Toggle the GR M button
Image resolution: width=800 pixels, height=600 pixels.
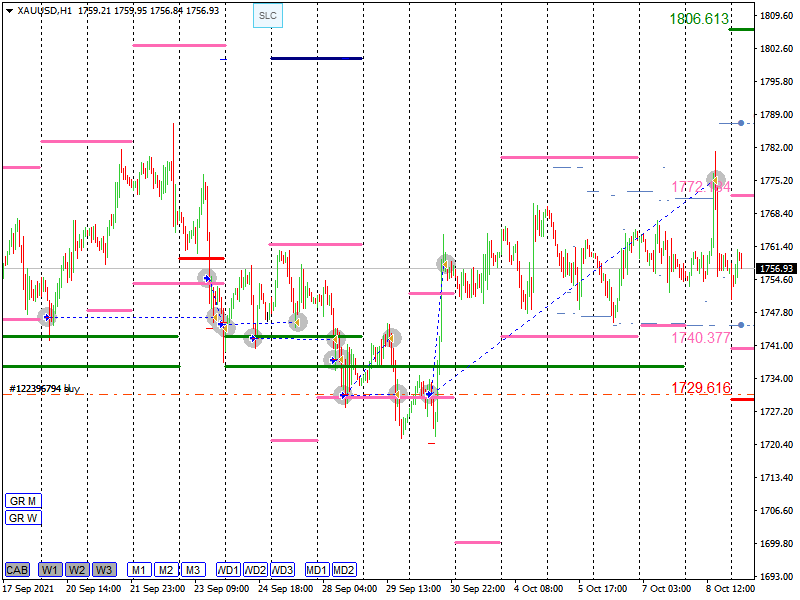pyautogui.click(x=23, y=501)
